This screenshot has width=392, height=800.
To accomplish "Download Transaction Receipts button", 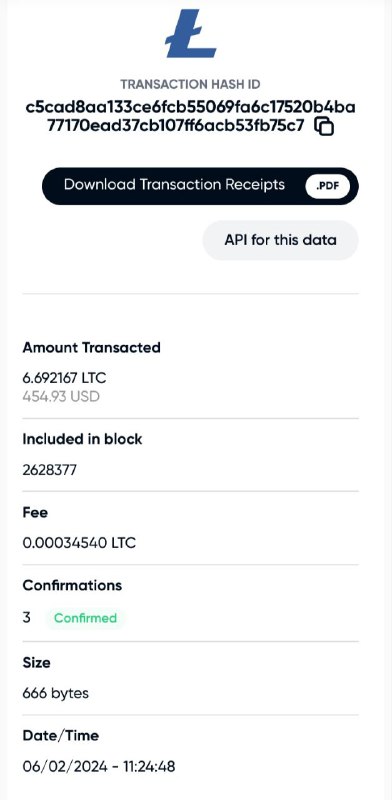I will (x=200, y=186).
